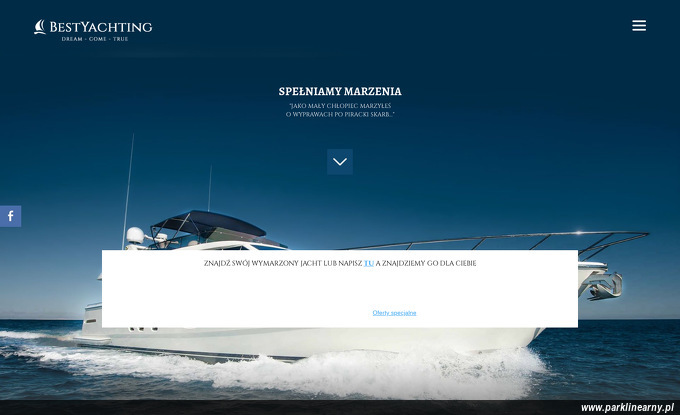Open the Oferty specjalne link
This screenshot has width=680, height=415.
pos(394,313)
